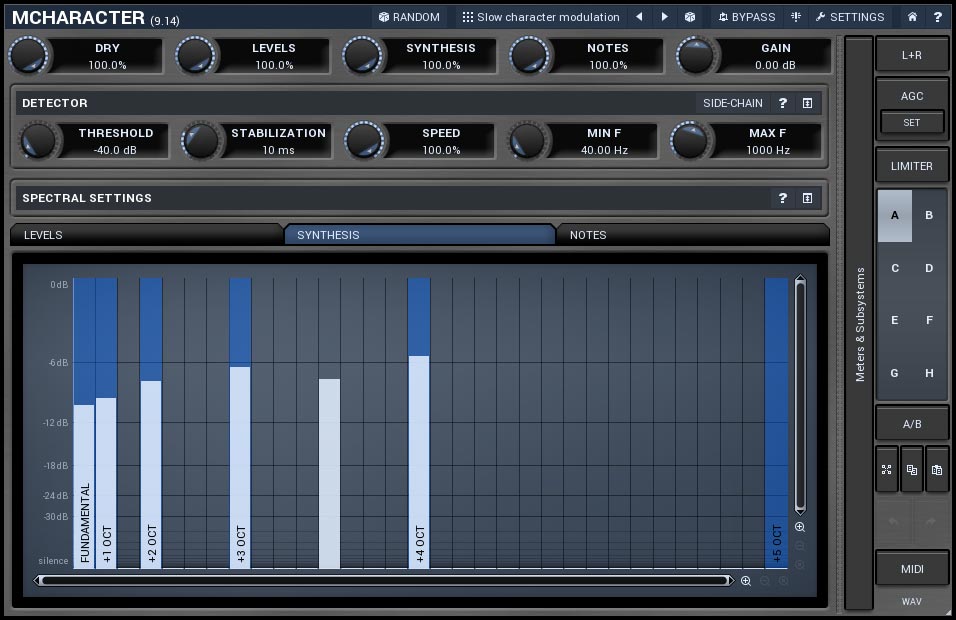Viewport: 956px width, 620px height.
Task: Open Detector section help question mark
Action: click(x=783, y=103)
